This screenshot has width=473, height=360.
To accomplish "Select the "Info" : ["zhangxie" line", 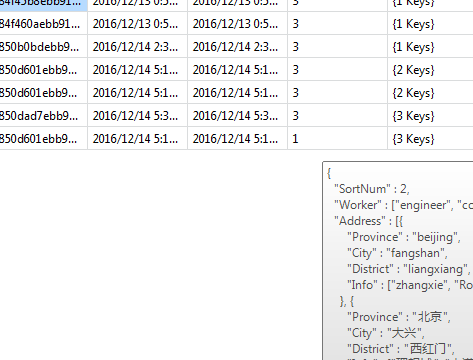I will [x=410, y=285].
